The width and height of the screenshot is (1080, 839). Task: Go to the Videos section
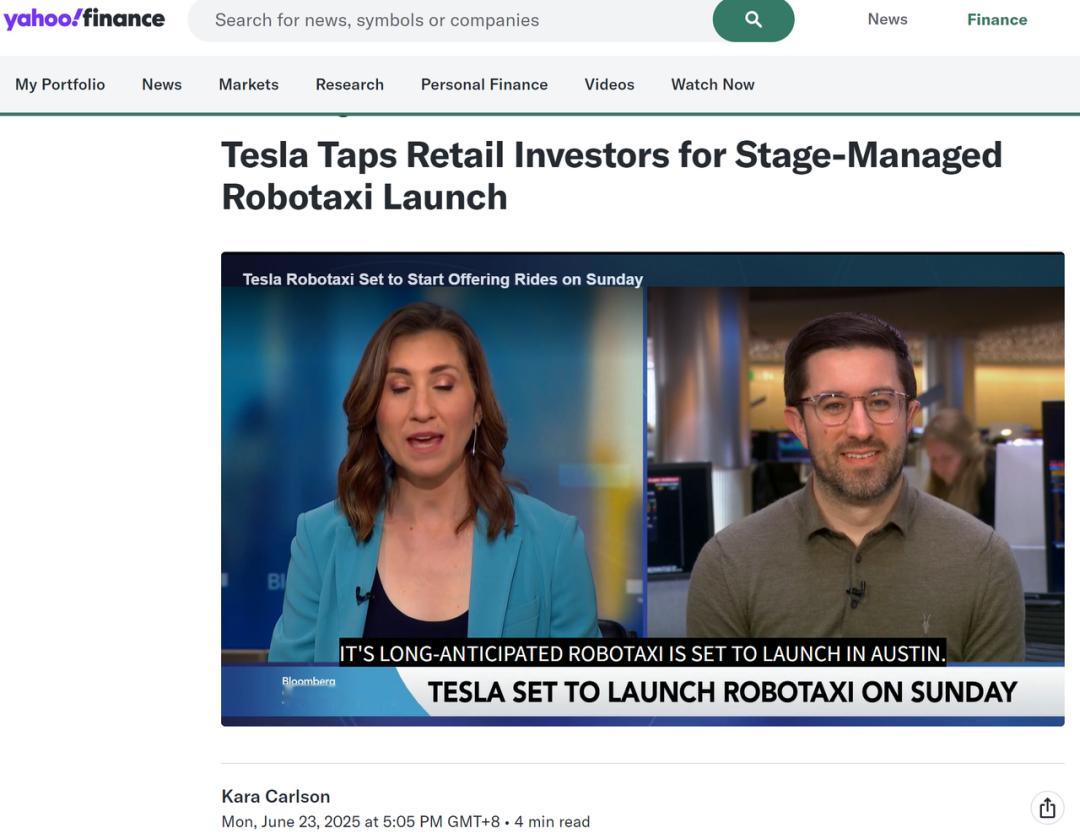pos(610,84)
